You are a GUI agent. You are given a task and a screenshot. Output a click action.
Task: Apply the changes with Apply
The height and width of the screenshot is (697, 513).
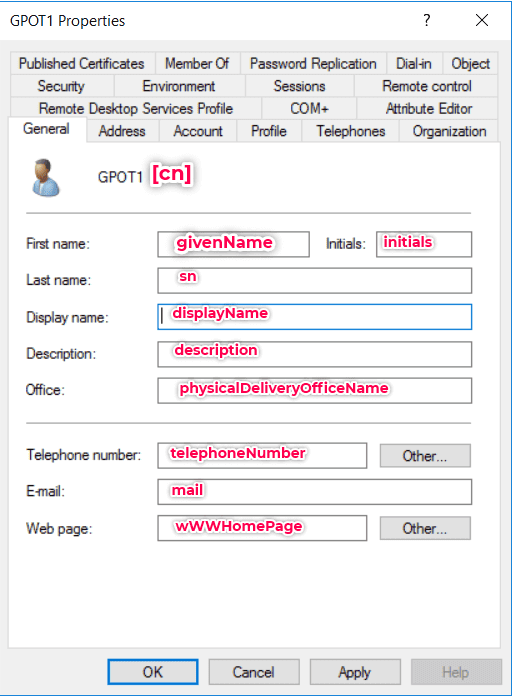click(355, 672)
